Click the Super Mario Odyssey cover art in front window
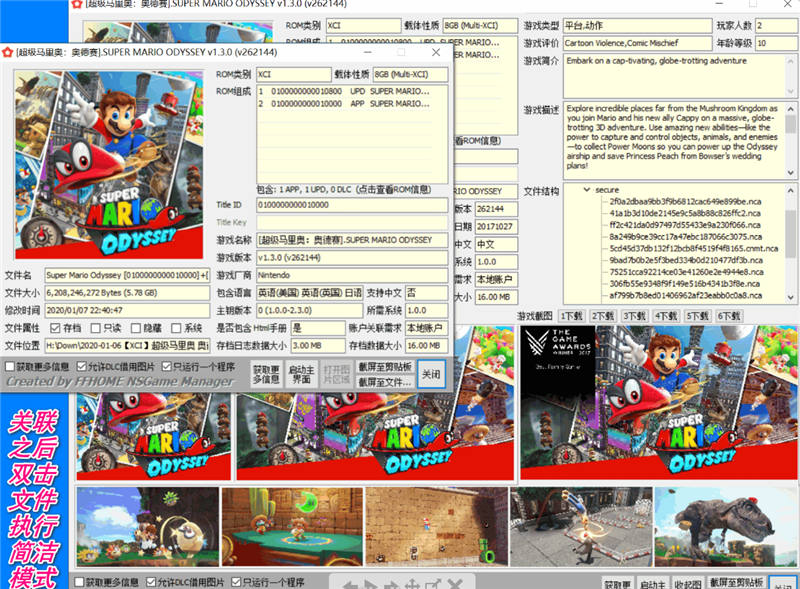 point(109,165)
